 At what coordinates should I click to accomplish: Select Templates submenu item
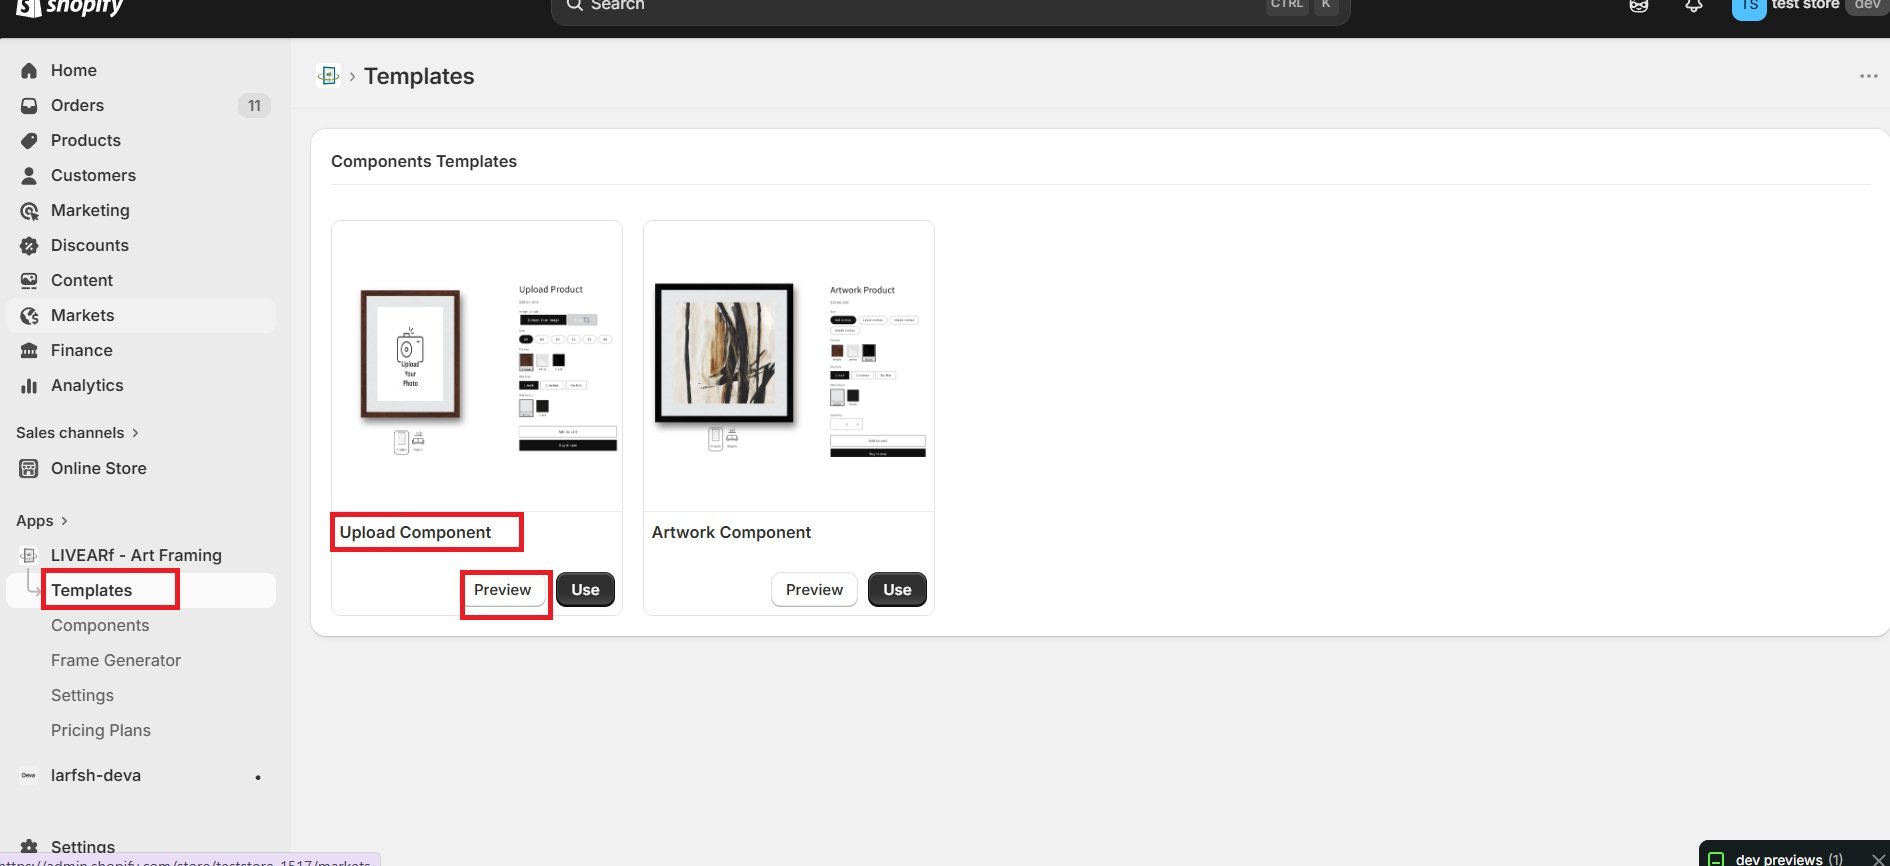tap(141, 590)
